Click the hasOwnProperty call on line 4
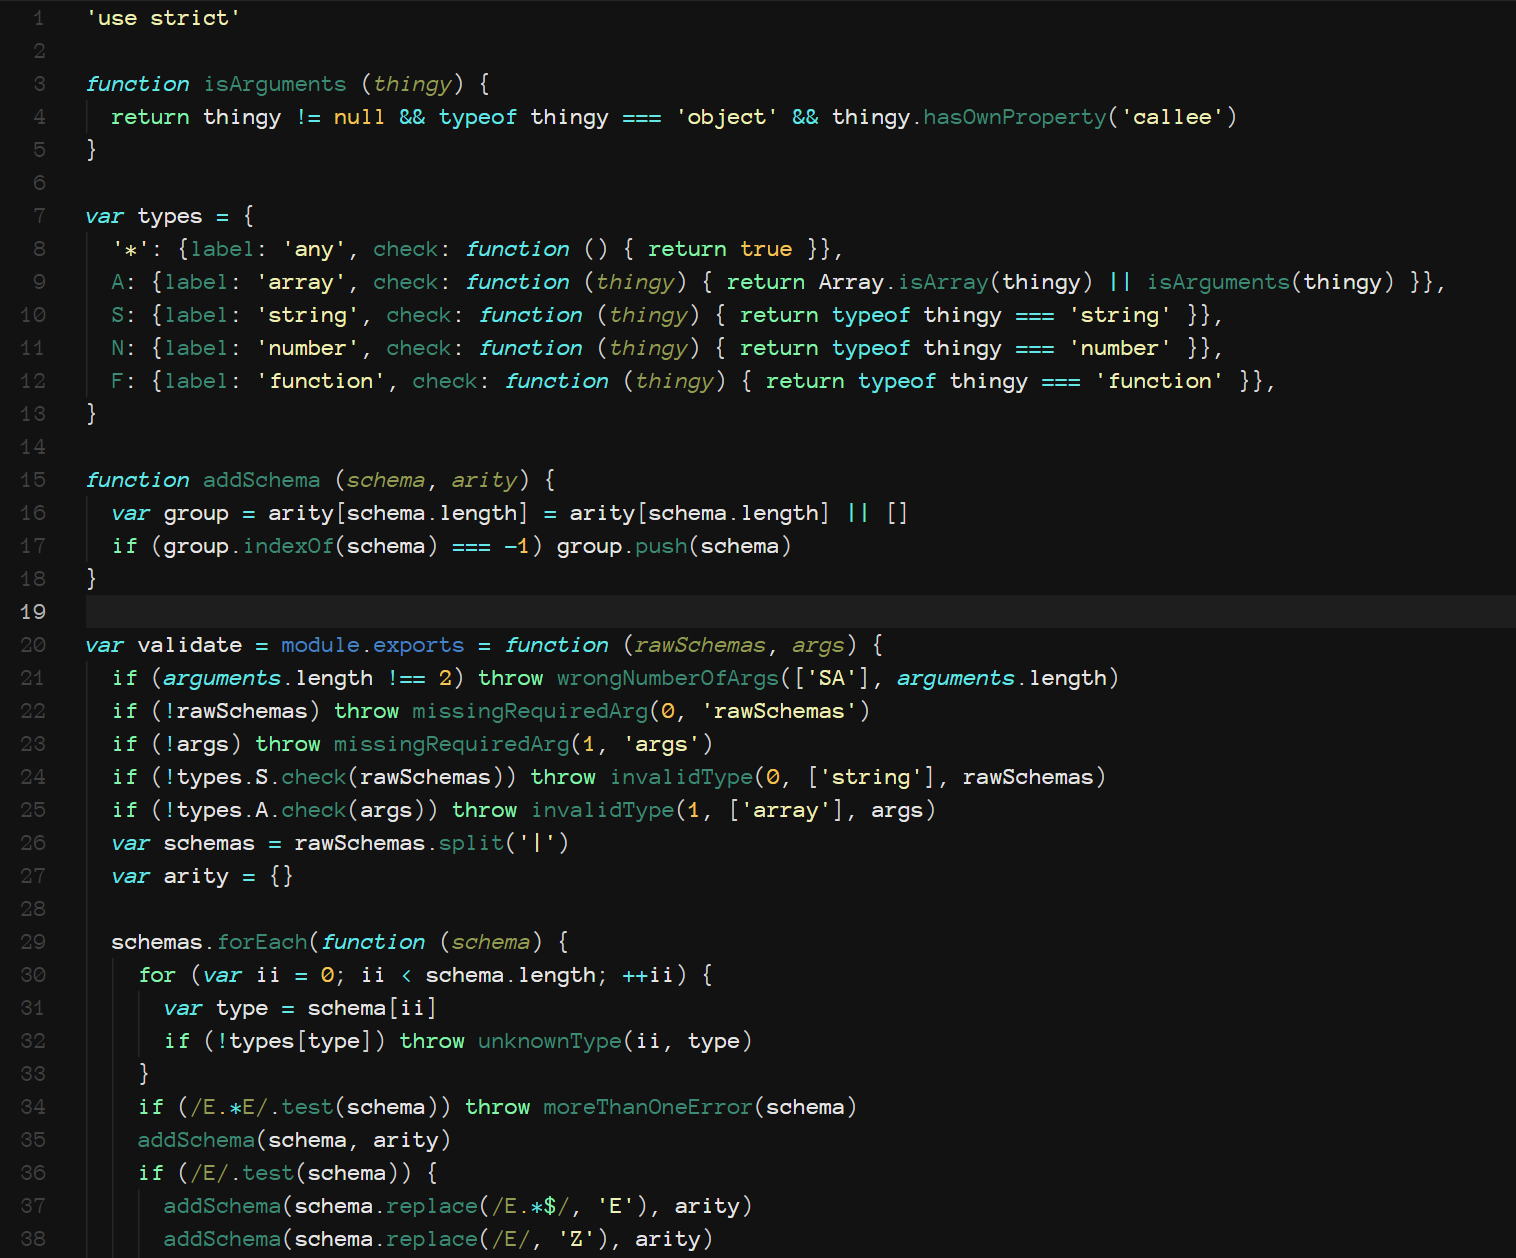Viewport: 1516px width, 1258px height. pos(1013,117)
